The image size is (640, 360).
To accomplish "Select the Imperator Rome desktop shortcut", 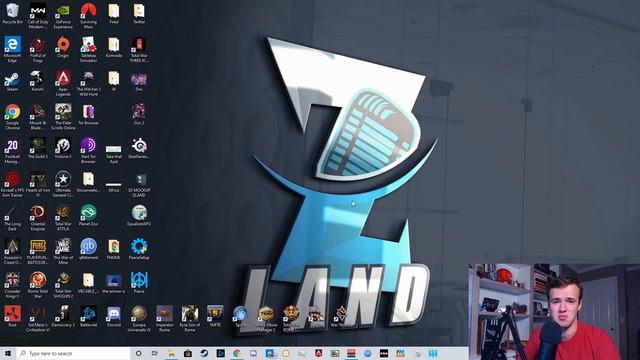I will click(x=164, y=319).
